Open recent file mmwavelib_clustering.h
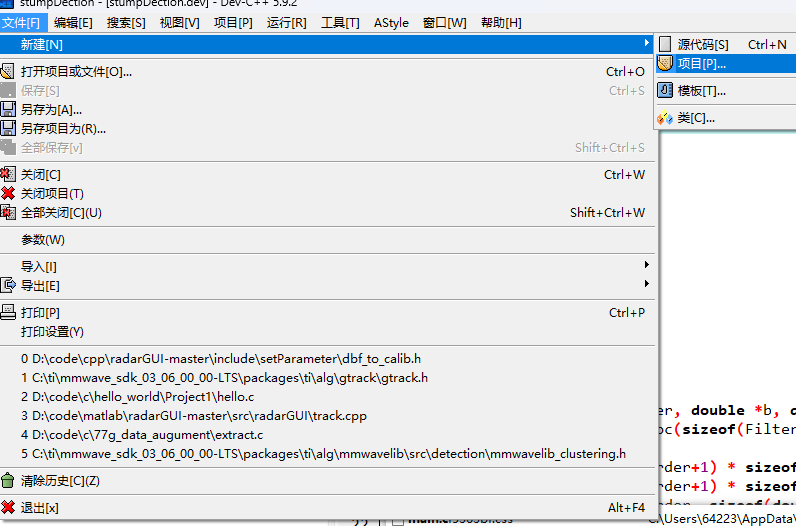The height and width of the screenshot is (526, 796). (x=327, y=453)
